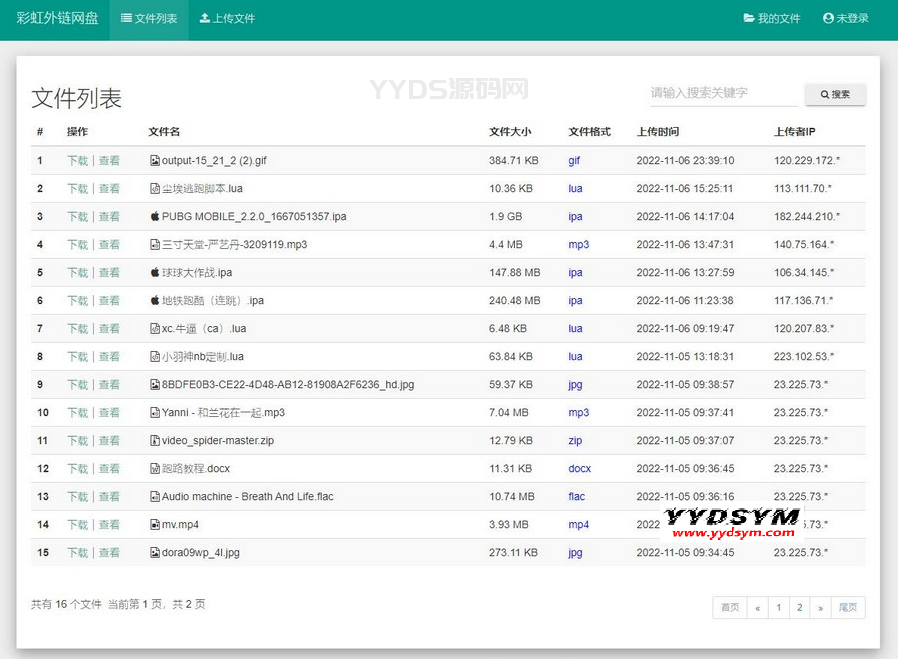Viewport: 898px width, 659px height.
Task: Click the zip archive icon beside video_spider-master.zip
Action: (154, 441)
